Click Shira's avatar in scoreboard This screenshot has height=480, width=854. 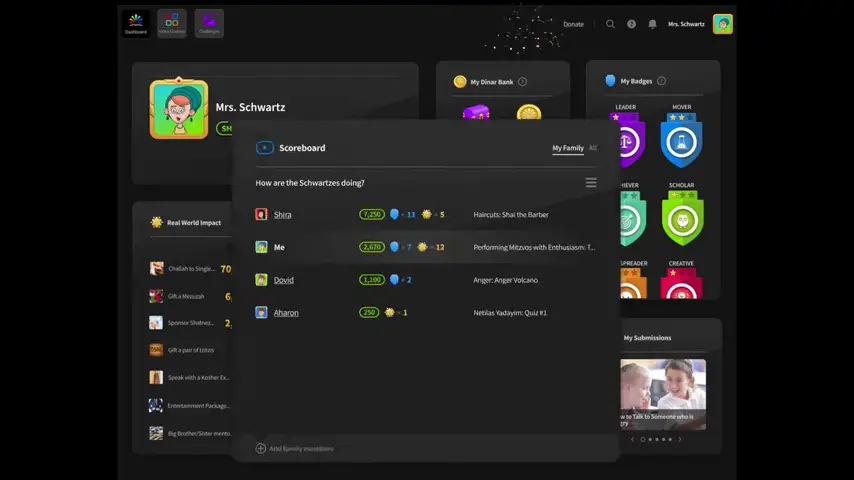(x=261, y=214)
